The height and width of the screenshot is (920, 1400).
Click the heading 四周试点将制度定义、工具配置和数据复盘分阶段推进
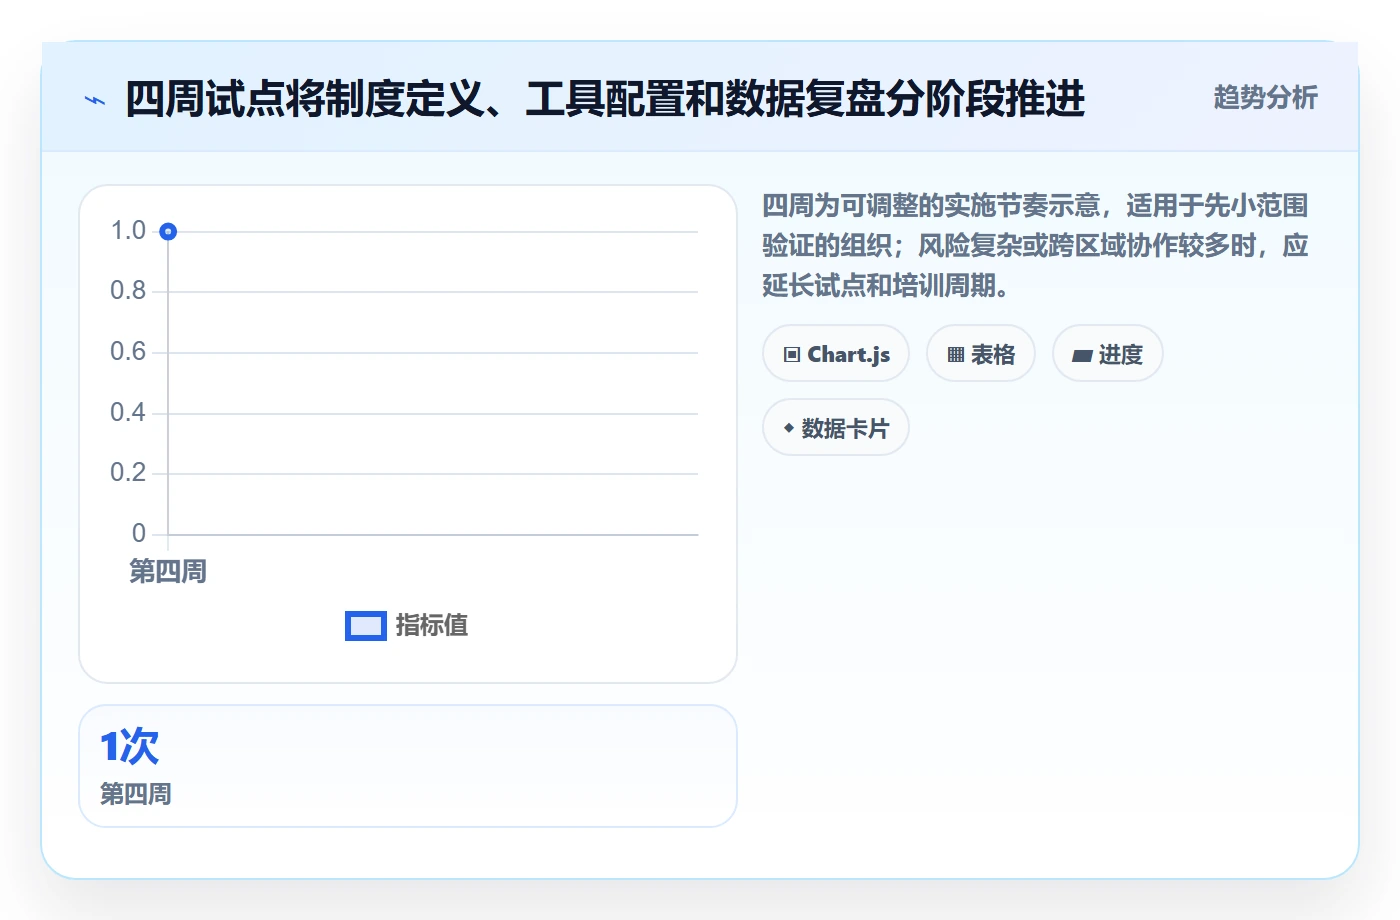(605, 99)
